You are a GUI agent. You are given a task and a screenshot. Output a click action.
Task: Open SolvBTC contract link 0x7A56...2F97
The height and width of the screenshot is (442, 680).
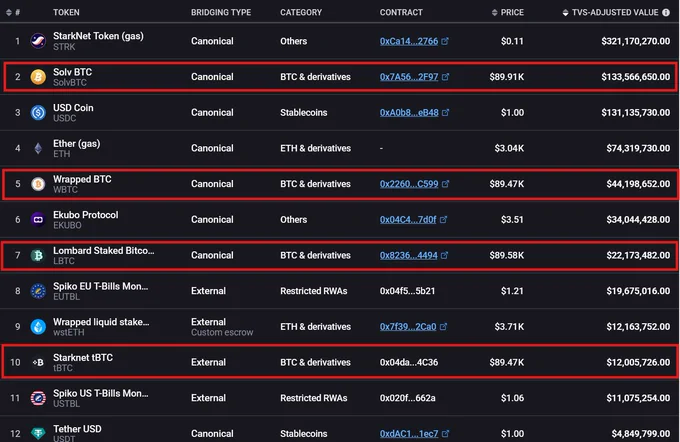click(409, 77)
